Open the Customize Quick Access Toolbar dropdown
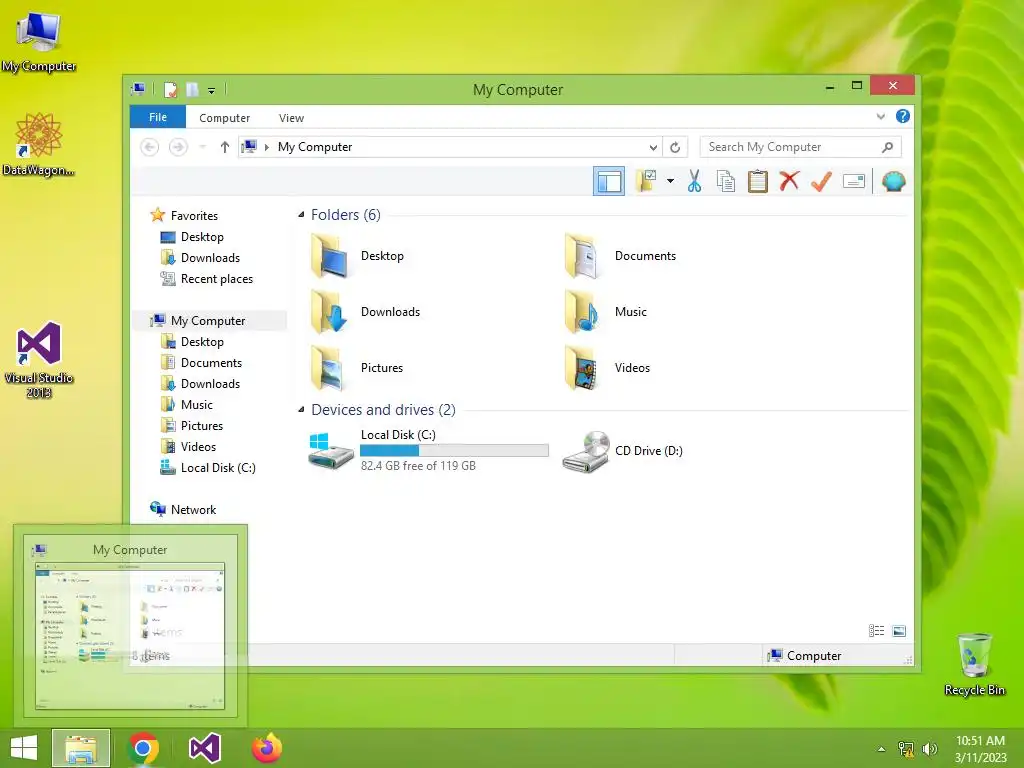 212,90
